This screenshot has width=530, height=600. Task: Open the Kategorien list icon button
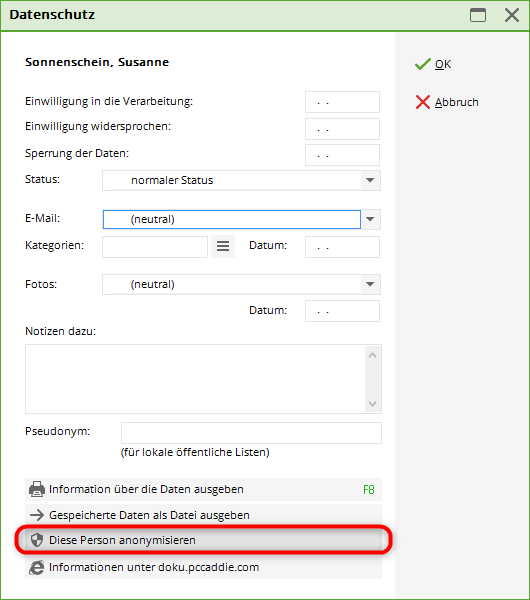click(x=223, y=246)
